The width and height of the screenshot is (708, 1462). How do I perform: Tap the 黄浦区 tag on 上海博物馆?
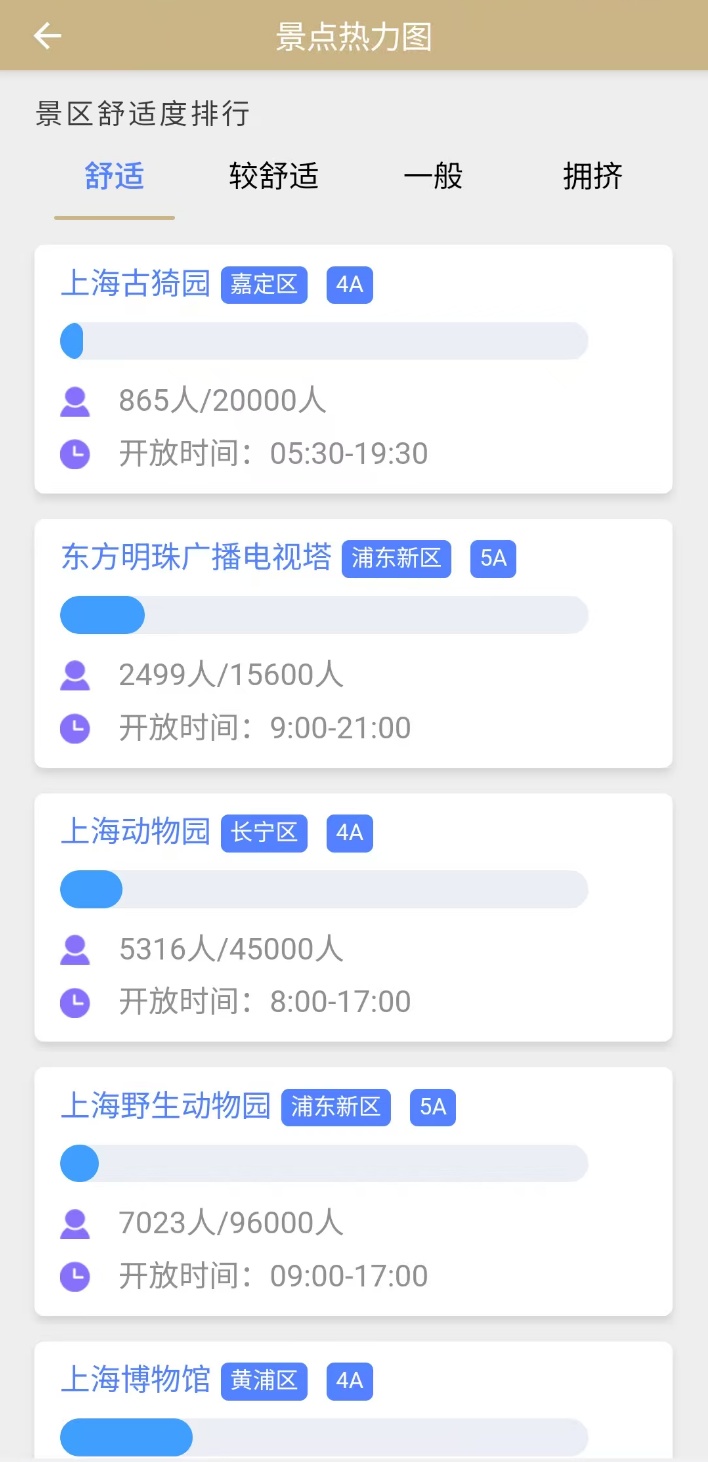coord(264,1381)
